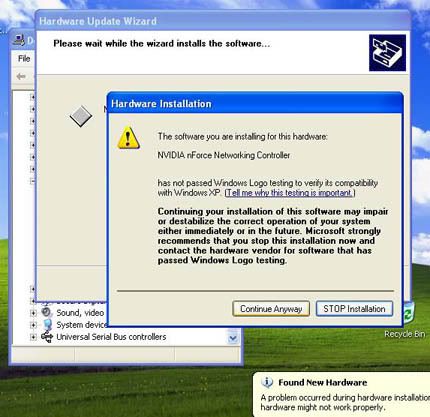Viewport: 430px width, 417px height.
Task: Collapse the expanded minus node in Device Manager tree
Action: 33,182
